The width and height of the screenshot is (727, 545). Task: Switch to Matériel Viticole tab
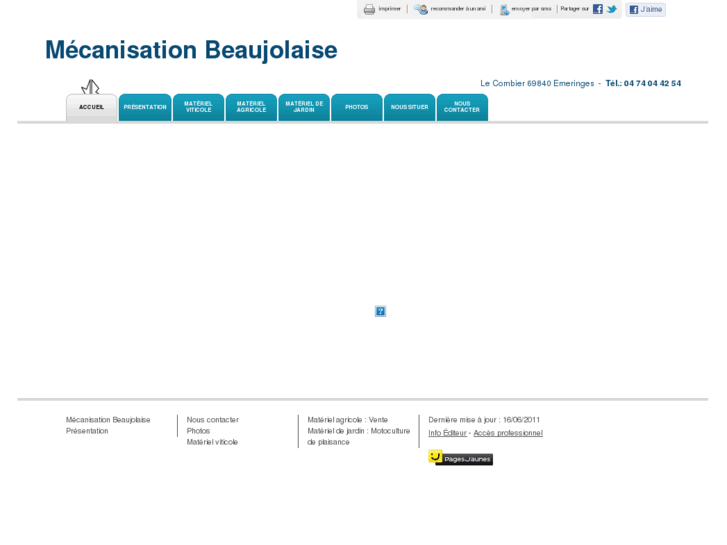tap(198, 108)
